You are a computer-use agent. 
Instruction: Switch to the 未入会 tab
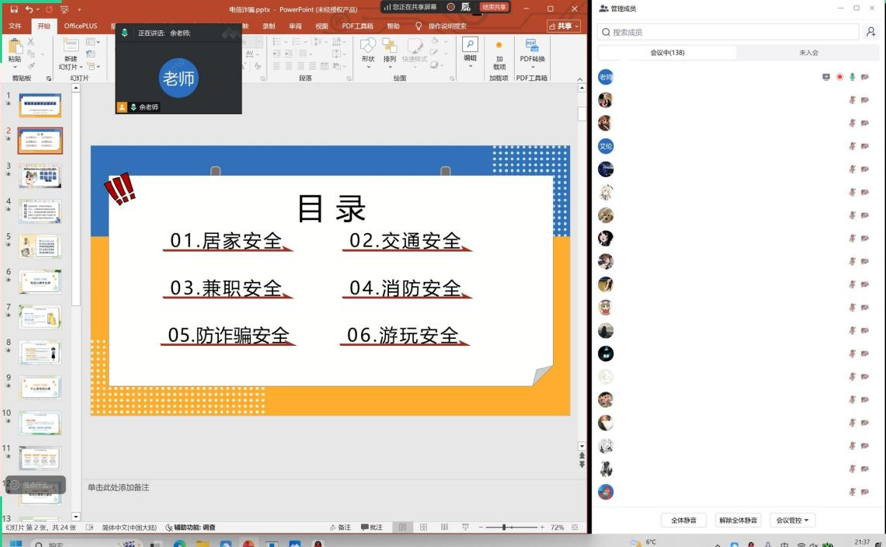(x=808, y=53)
